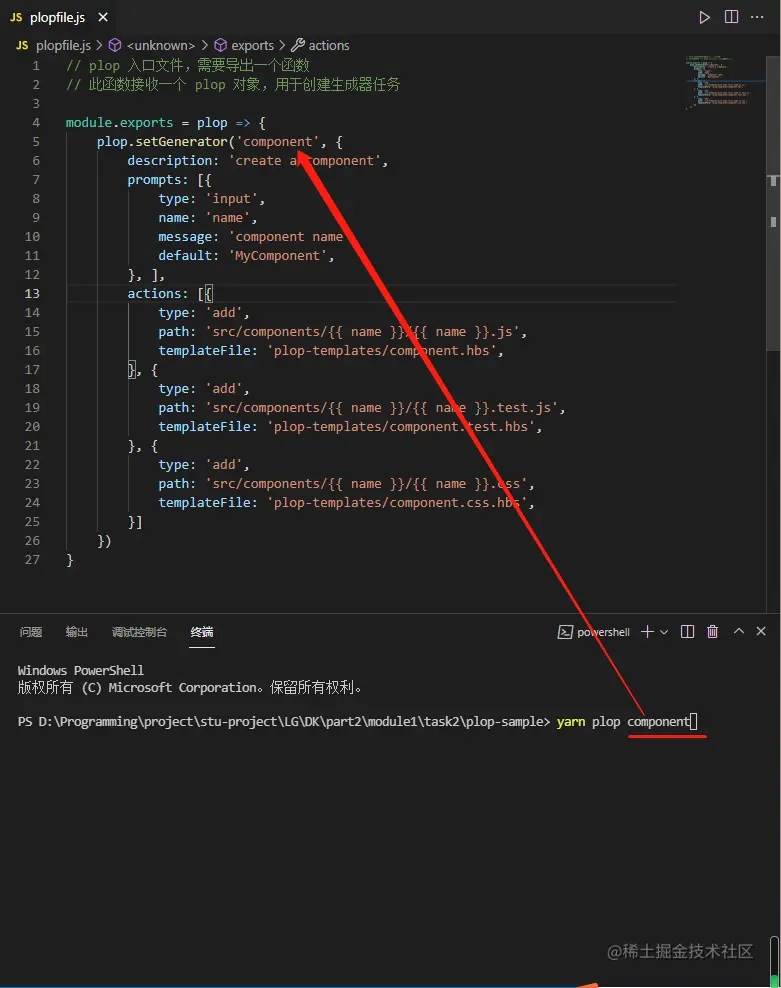Viewport: 781px width, 988px height.
Task: Click the JS file icon on the tab
Action: (x=16, y=18)
